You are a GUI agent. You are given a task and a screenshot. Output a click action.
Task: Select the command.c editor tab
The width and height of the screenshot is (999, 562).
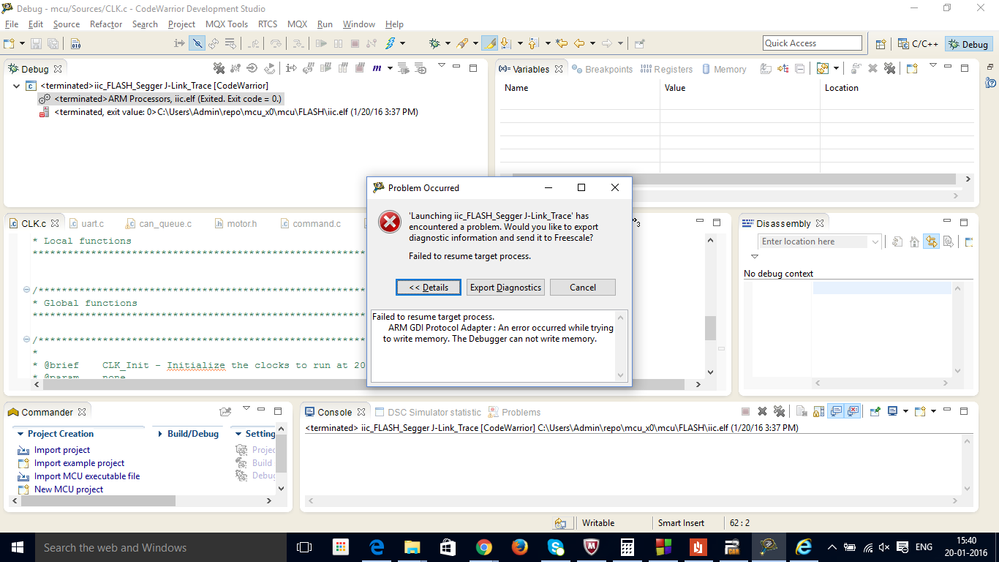(x=310, y=224)
